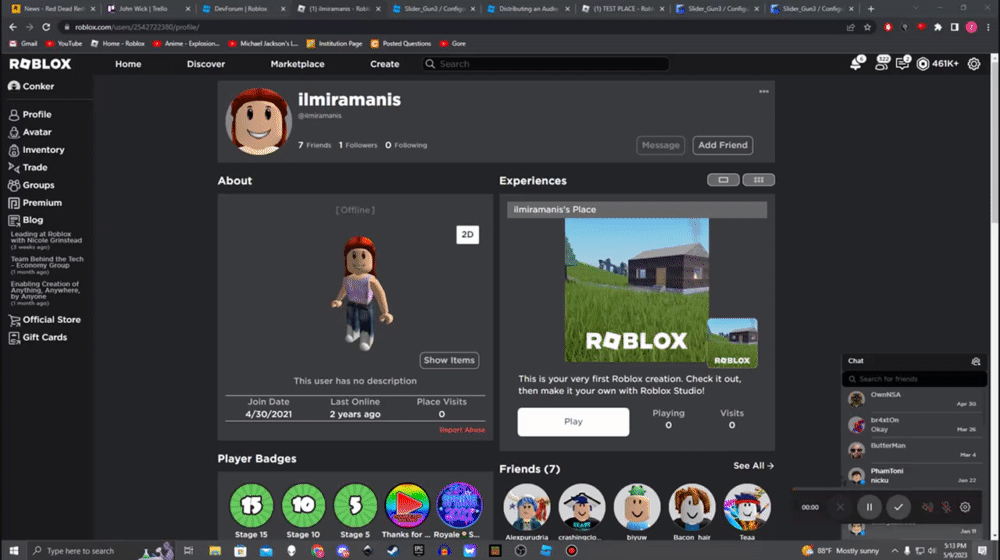Pause the screen recording
This screenshot has height=560, width=1000.
point(869,507)
